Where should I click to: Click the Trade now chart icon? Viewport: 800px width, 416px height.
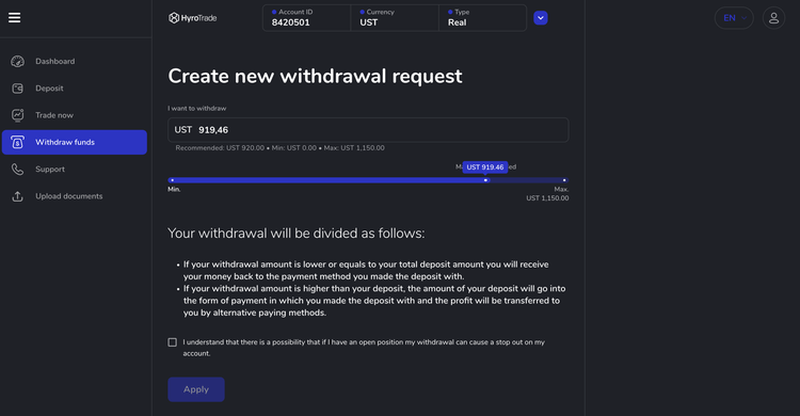click(x=18, y=115)
